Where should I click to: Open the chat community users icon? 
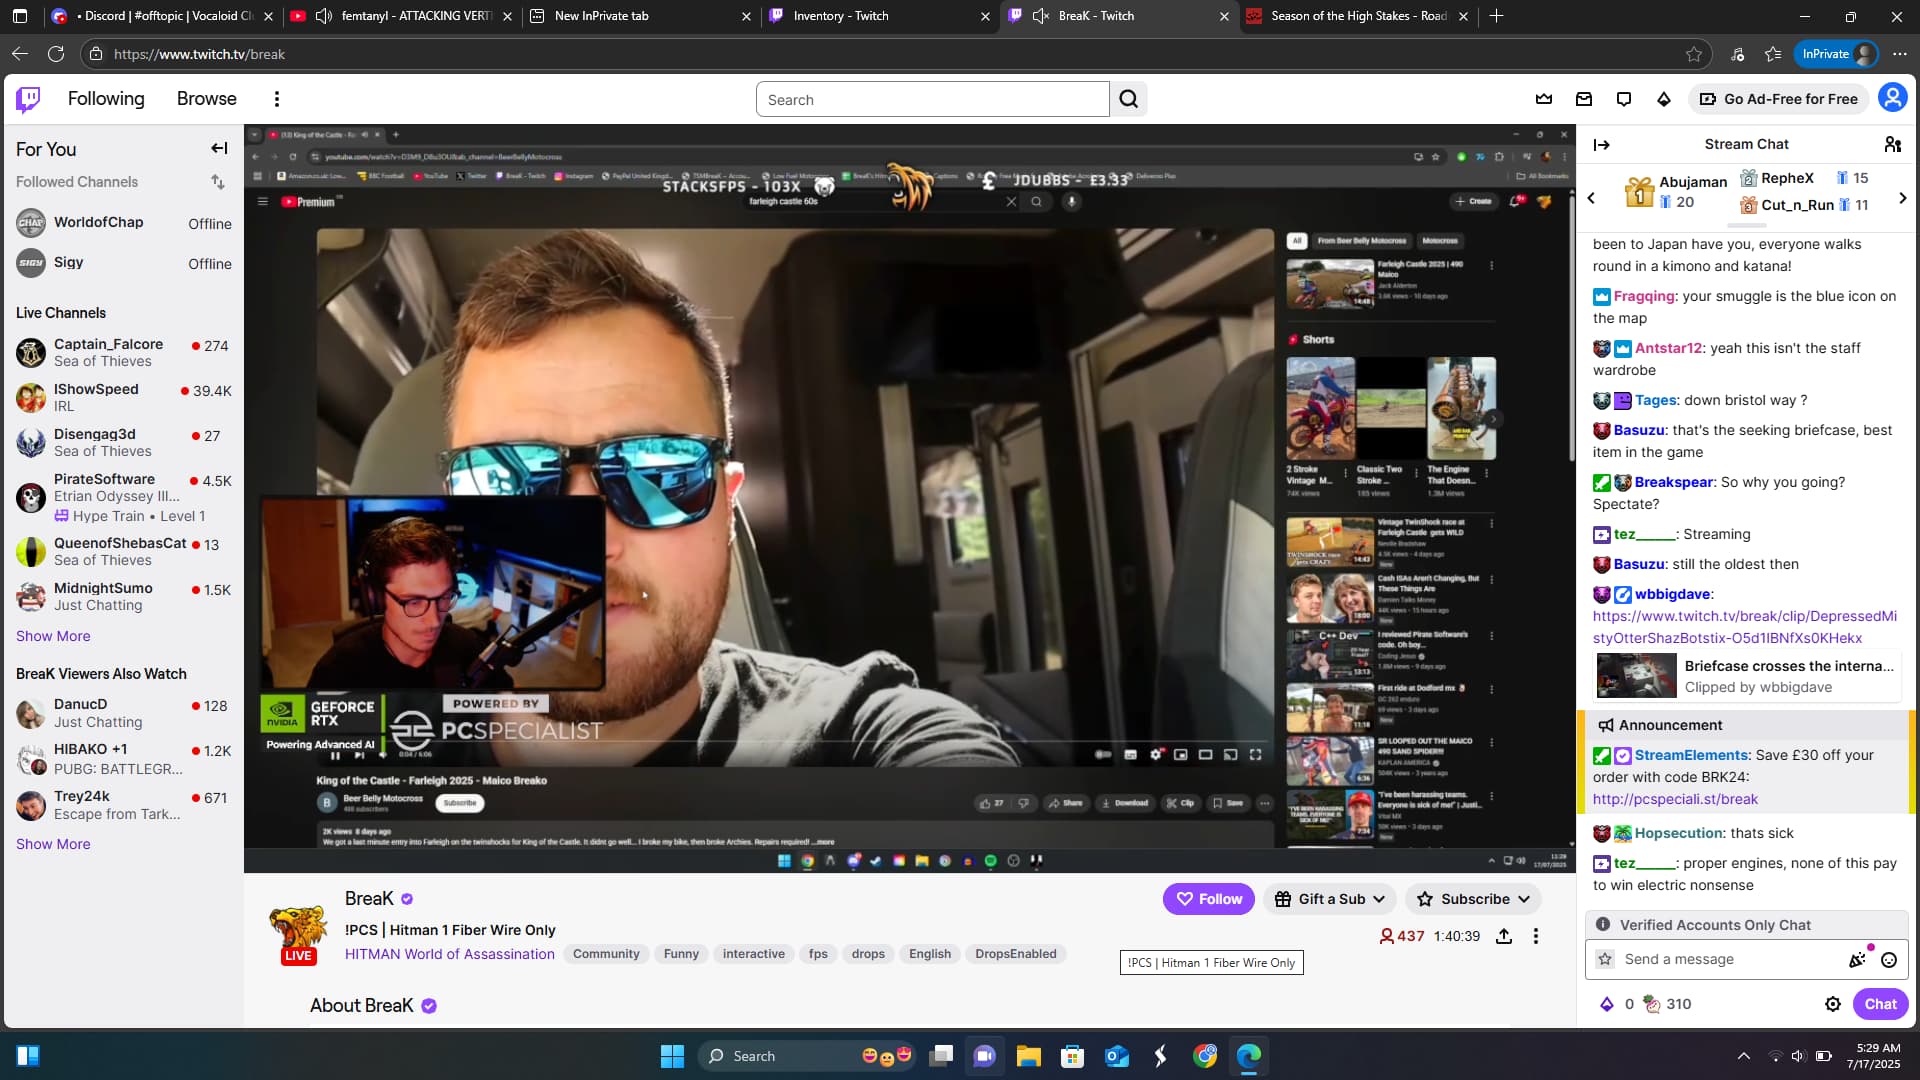(1892, 145)
